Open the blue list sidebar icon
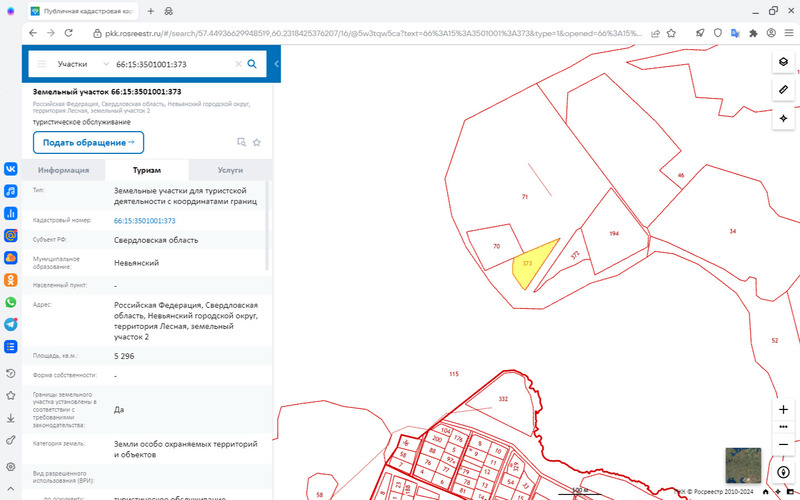The height and width of the screenshot is (500, 800). (x=11, y=346)
